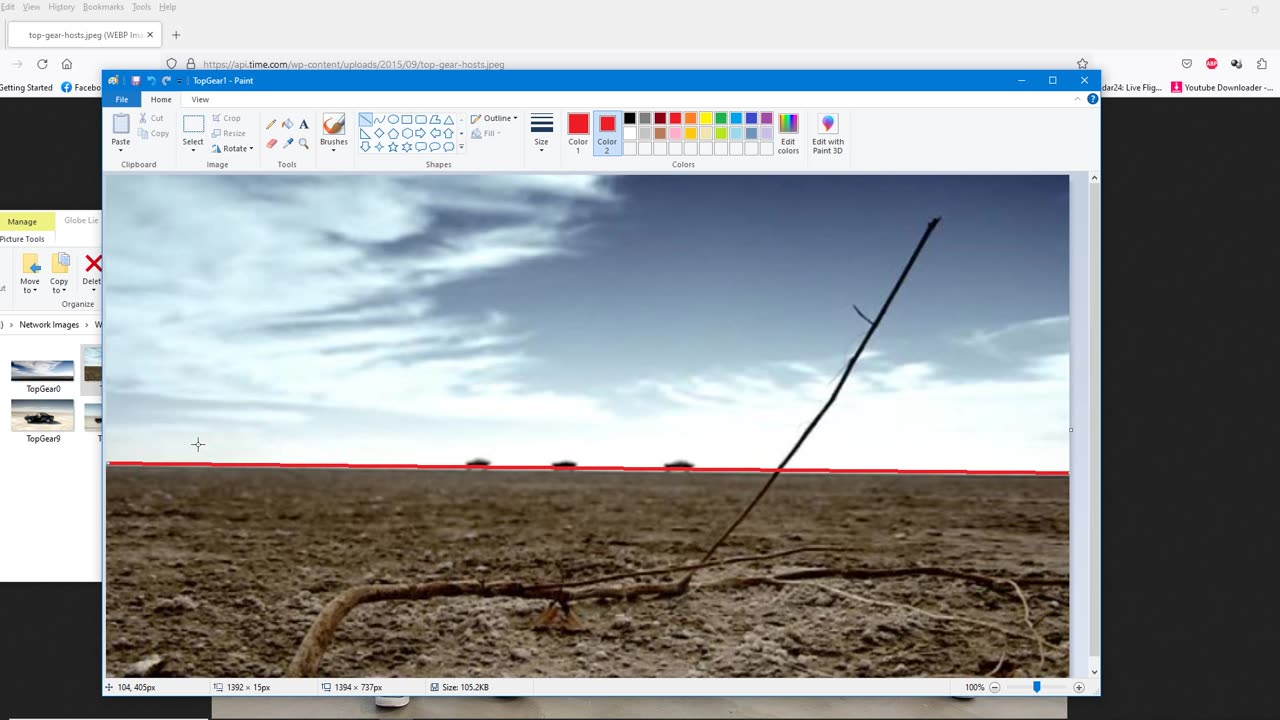Select the Color picker eyedropper tool
The image size is (1280, 720).
click(x=288, y=143)
